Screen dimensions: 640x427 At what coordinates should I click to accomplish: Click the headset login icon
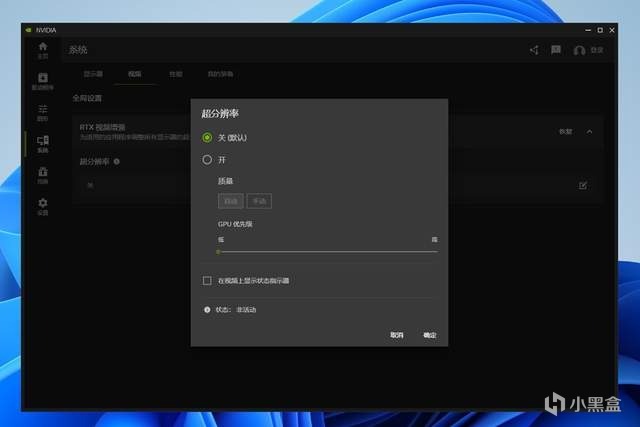point(579,50)
